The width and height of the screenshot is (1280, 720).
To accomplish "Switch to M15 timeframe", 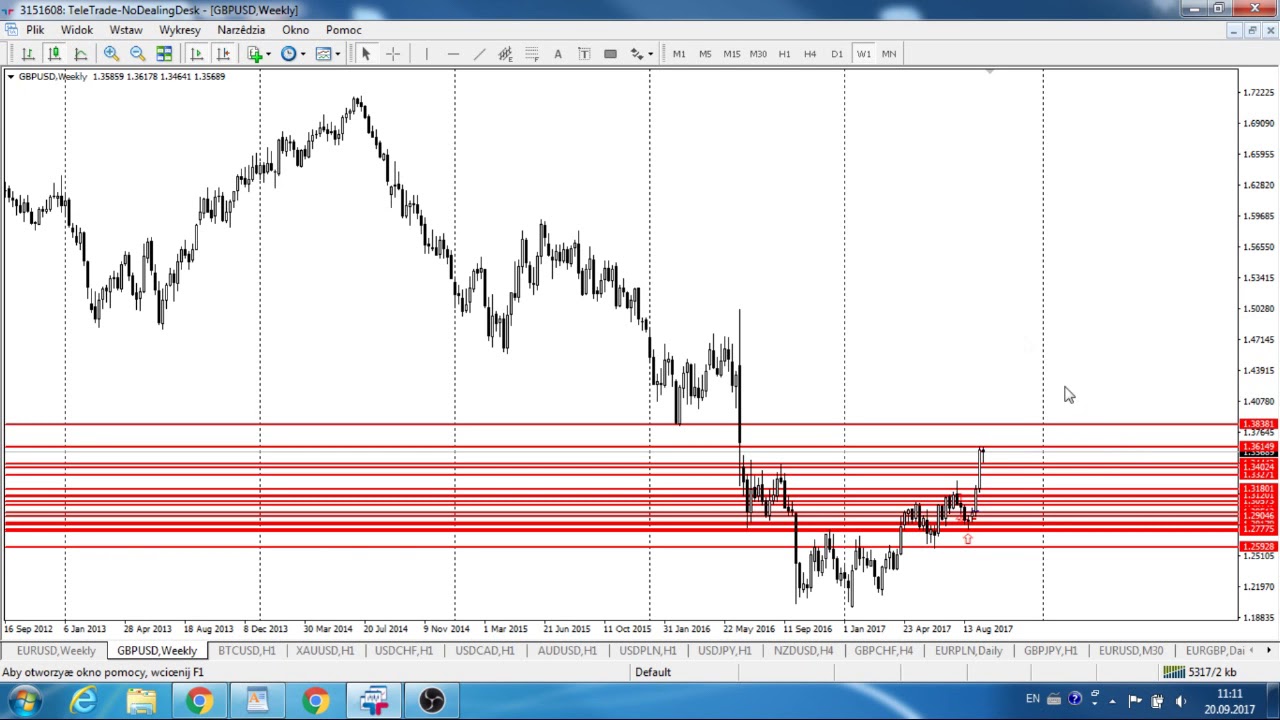I will click(x=732, y=54).
